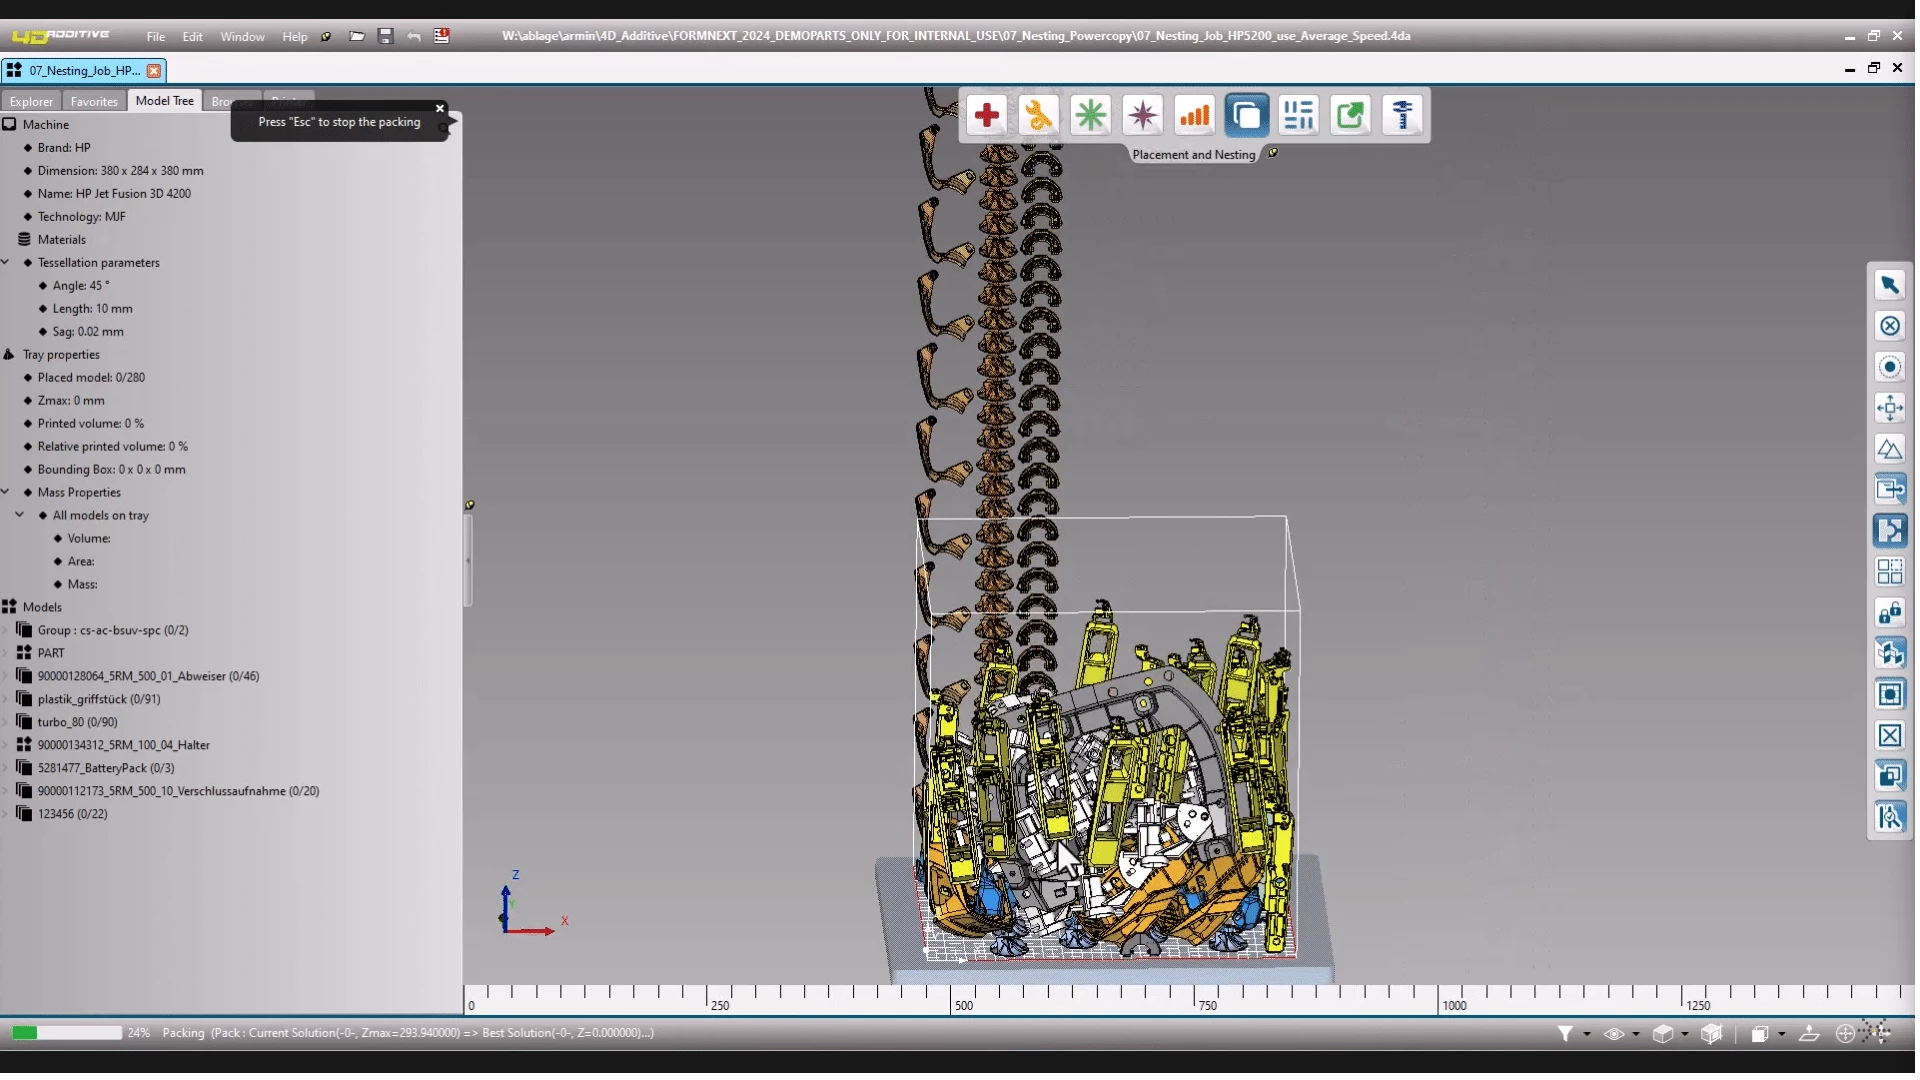Collapse the All models on tray node
The image size is (1920, 1080).
19,515
